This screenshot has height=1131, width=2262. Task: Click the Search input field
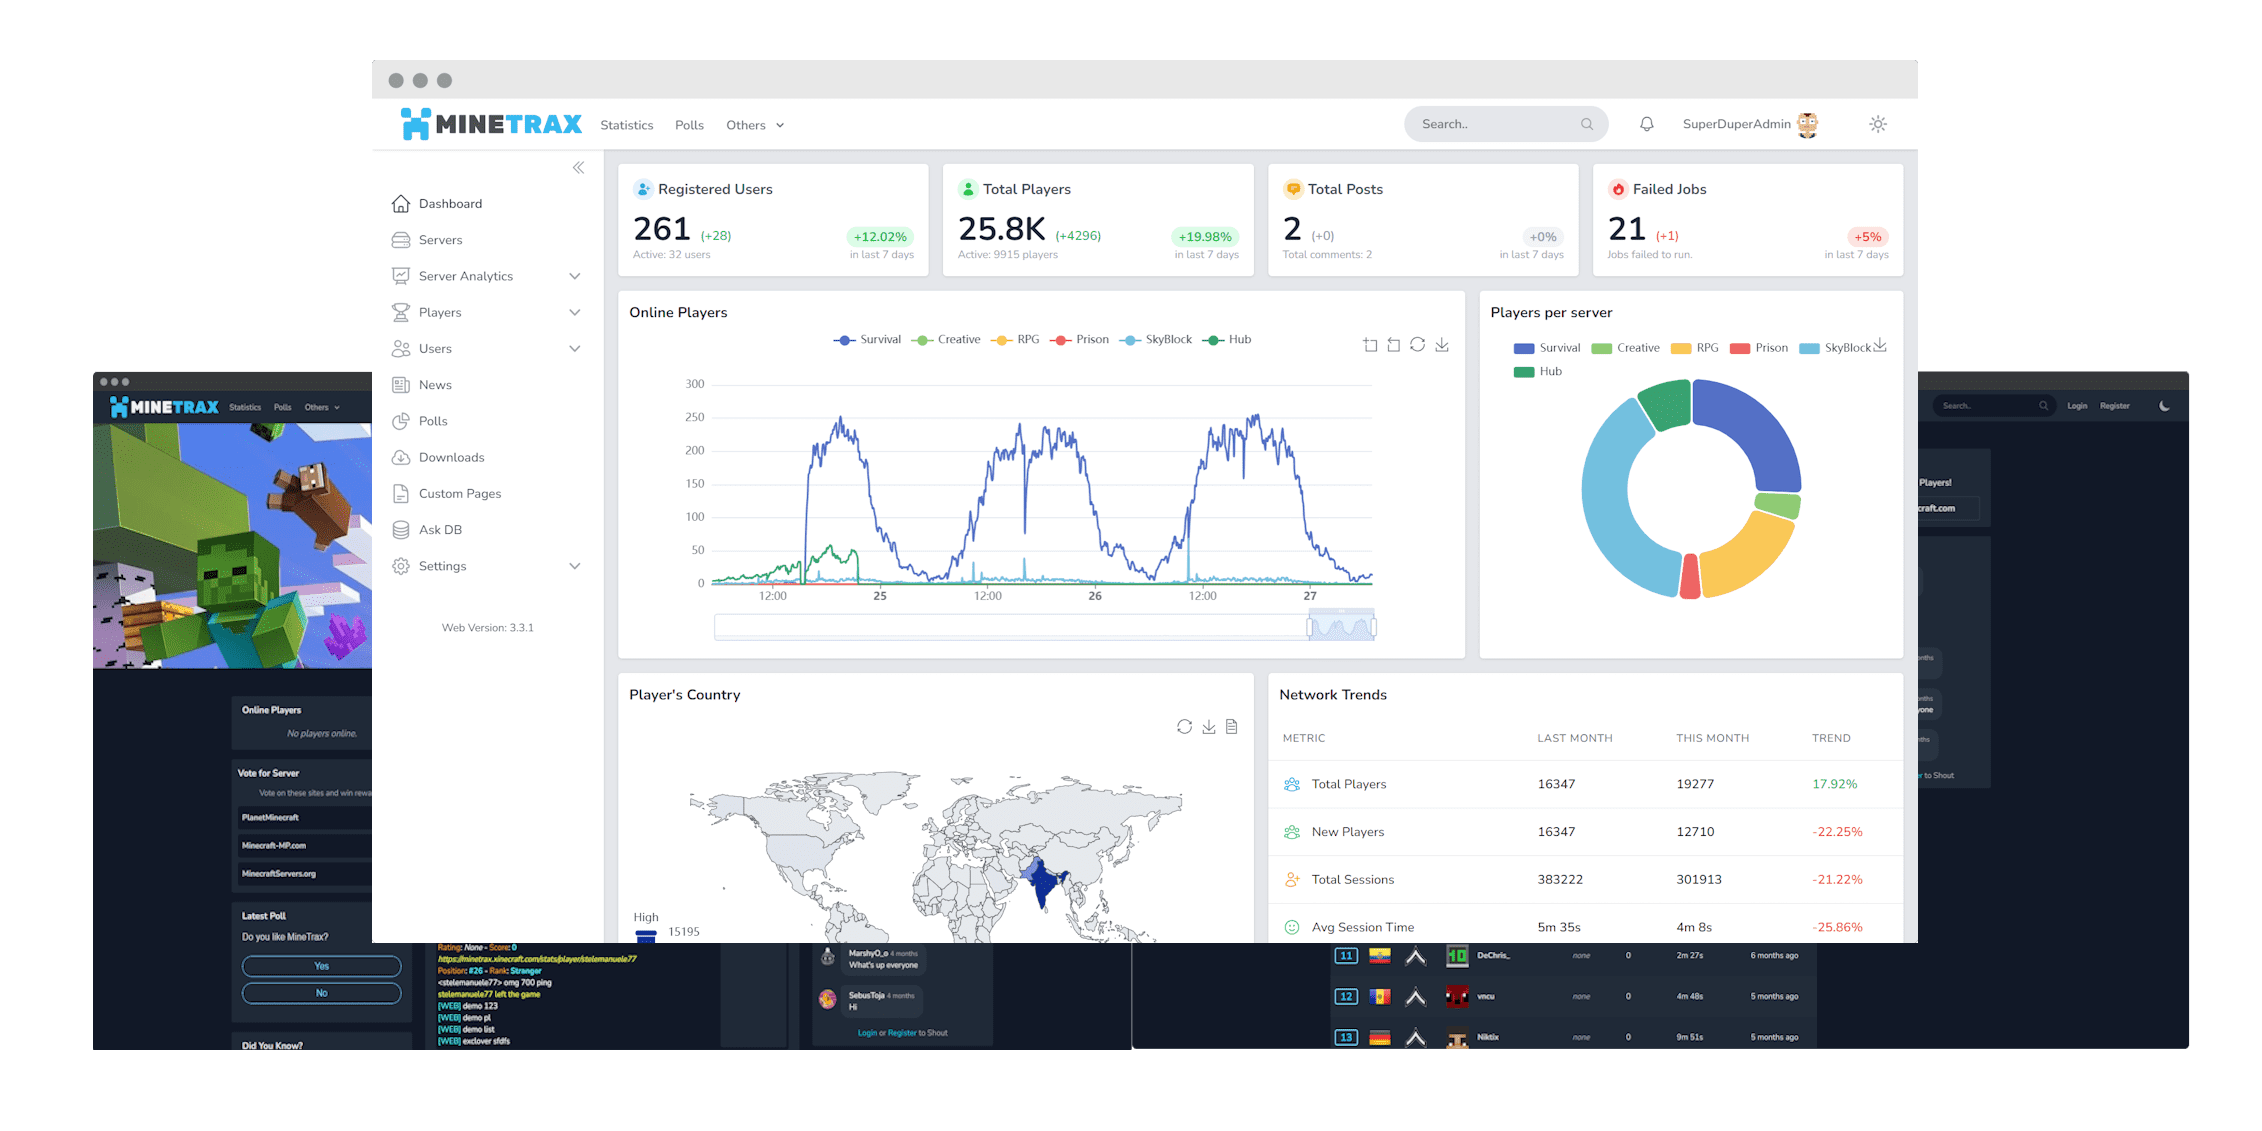(x=1490, y=124)
